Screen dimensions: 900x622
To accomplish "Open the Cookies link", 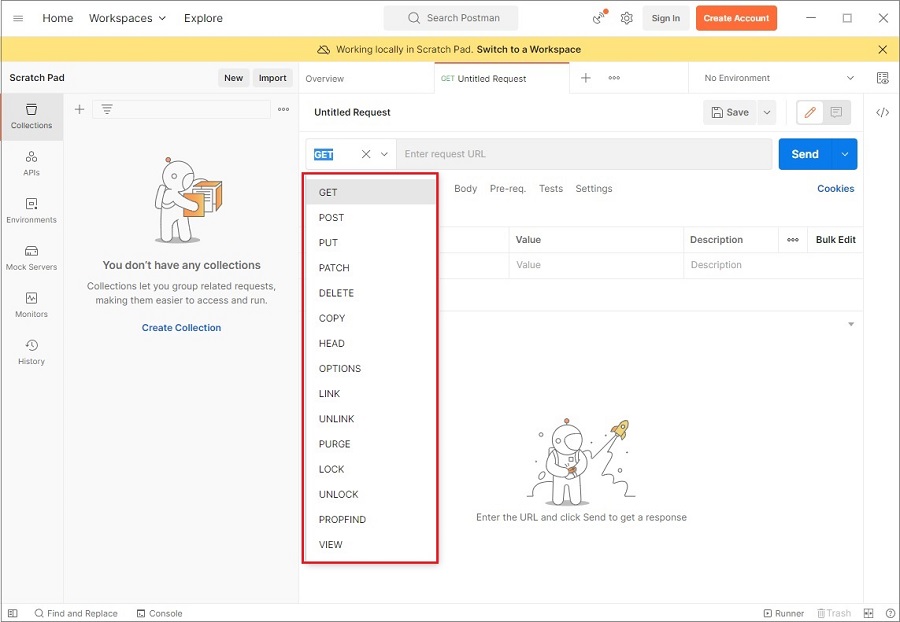I will (x=836, y=189).
